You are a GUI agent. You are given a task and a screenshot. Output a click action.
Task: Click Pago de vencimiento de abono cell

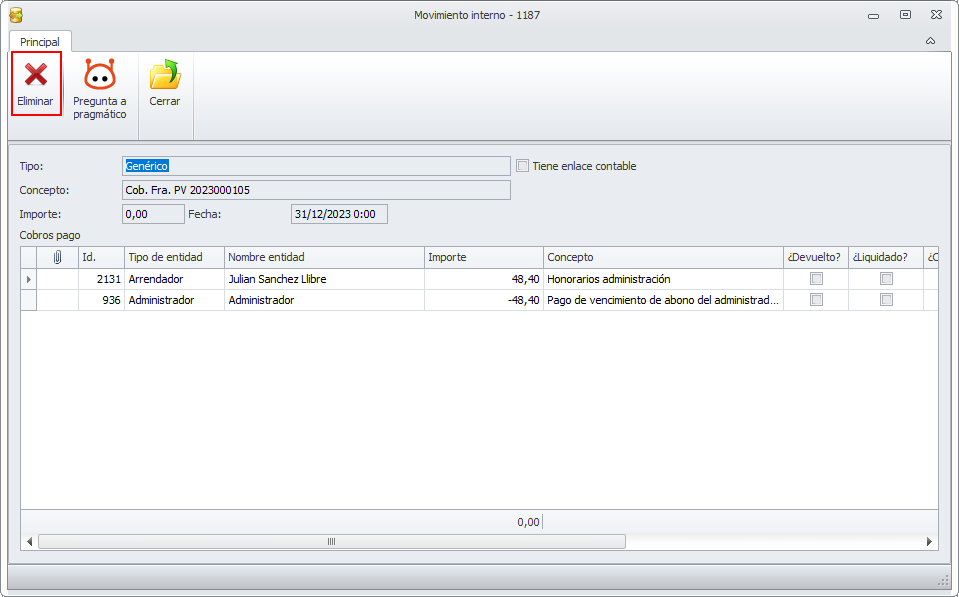point(664,300)
